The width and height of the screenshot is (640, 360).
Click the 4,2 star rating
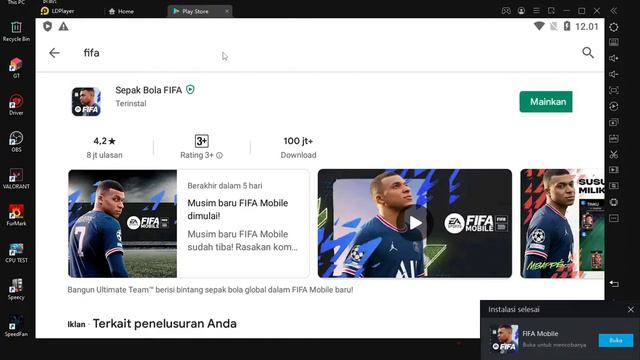tap(104, 141)
